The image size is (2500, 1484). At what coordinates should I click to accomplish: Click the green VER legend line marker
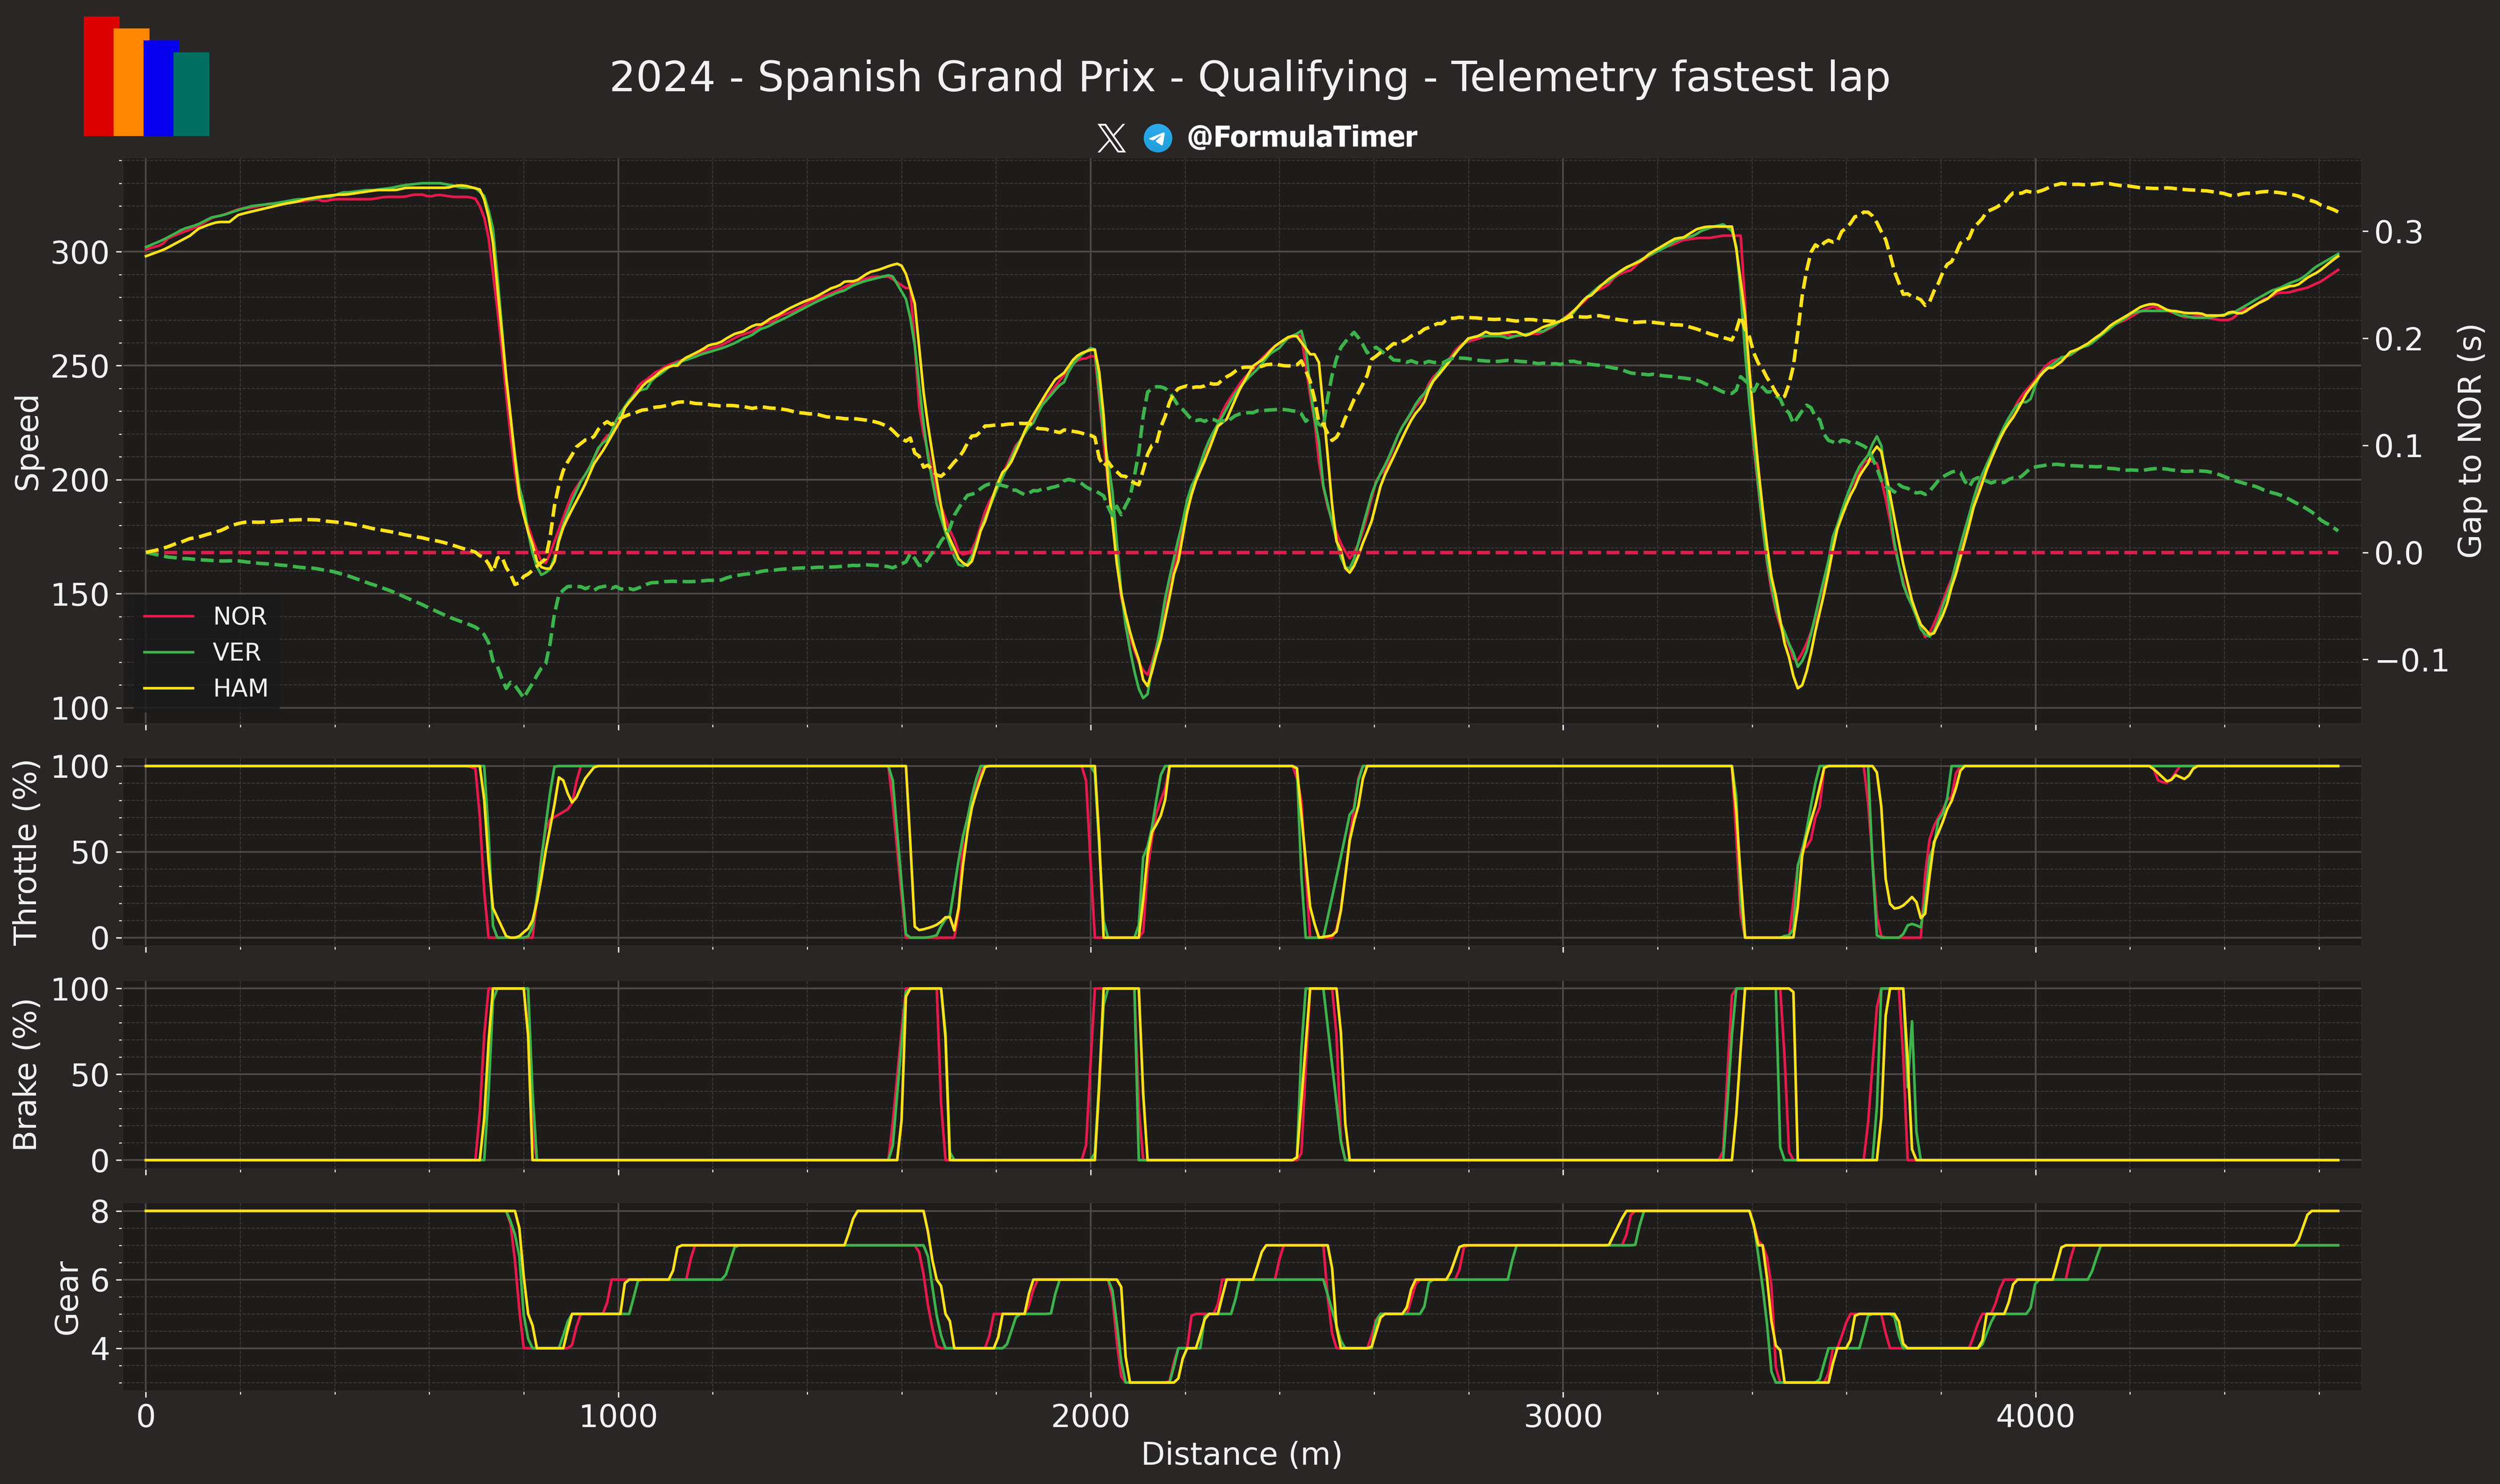click(x=169, y=652)
